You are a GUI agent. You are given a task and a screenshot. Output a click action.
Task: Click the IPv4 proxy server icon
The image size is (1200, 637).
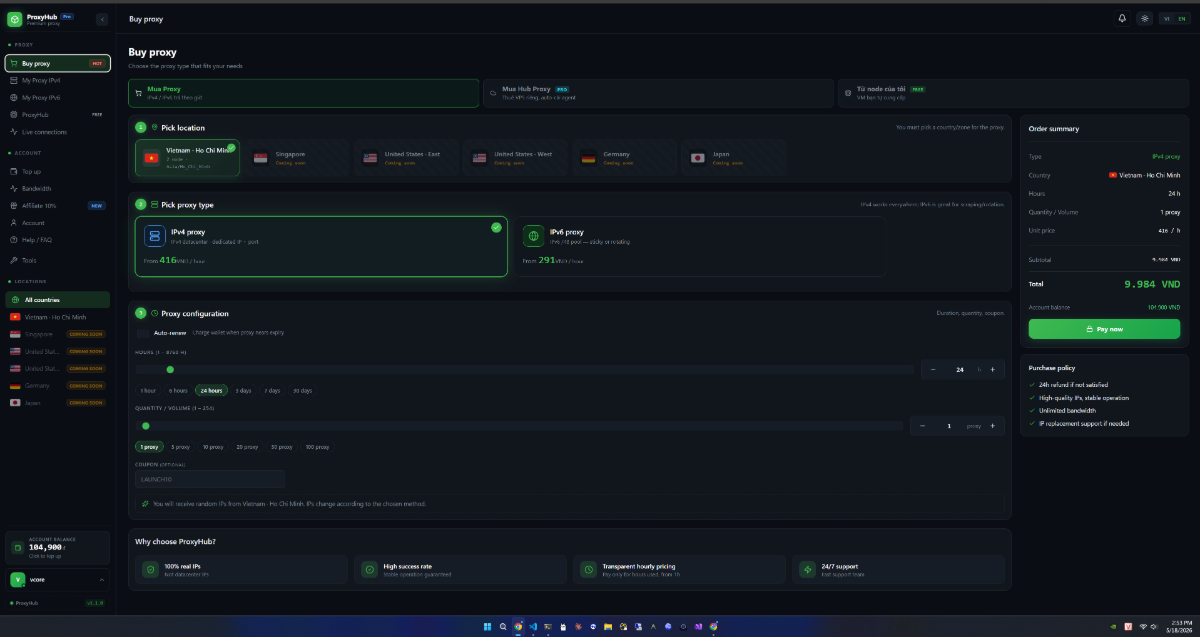pos(154,235)
